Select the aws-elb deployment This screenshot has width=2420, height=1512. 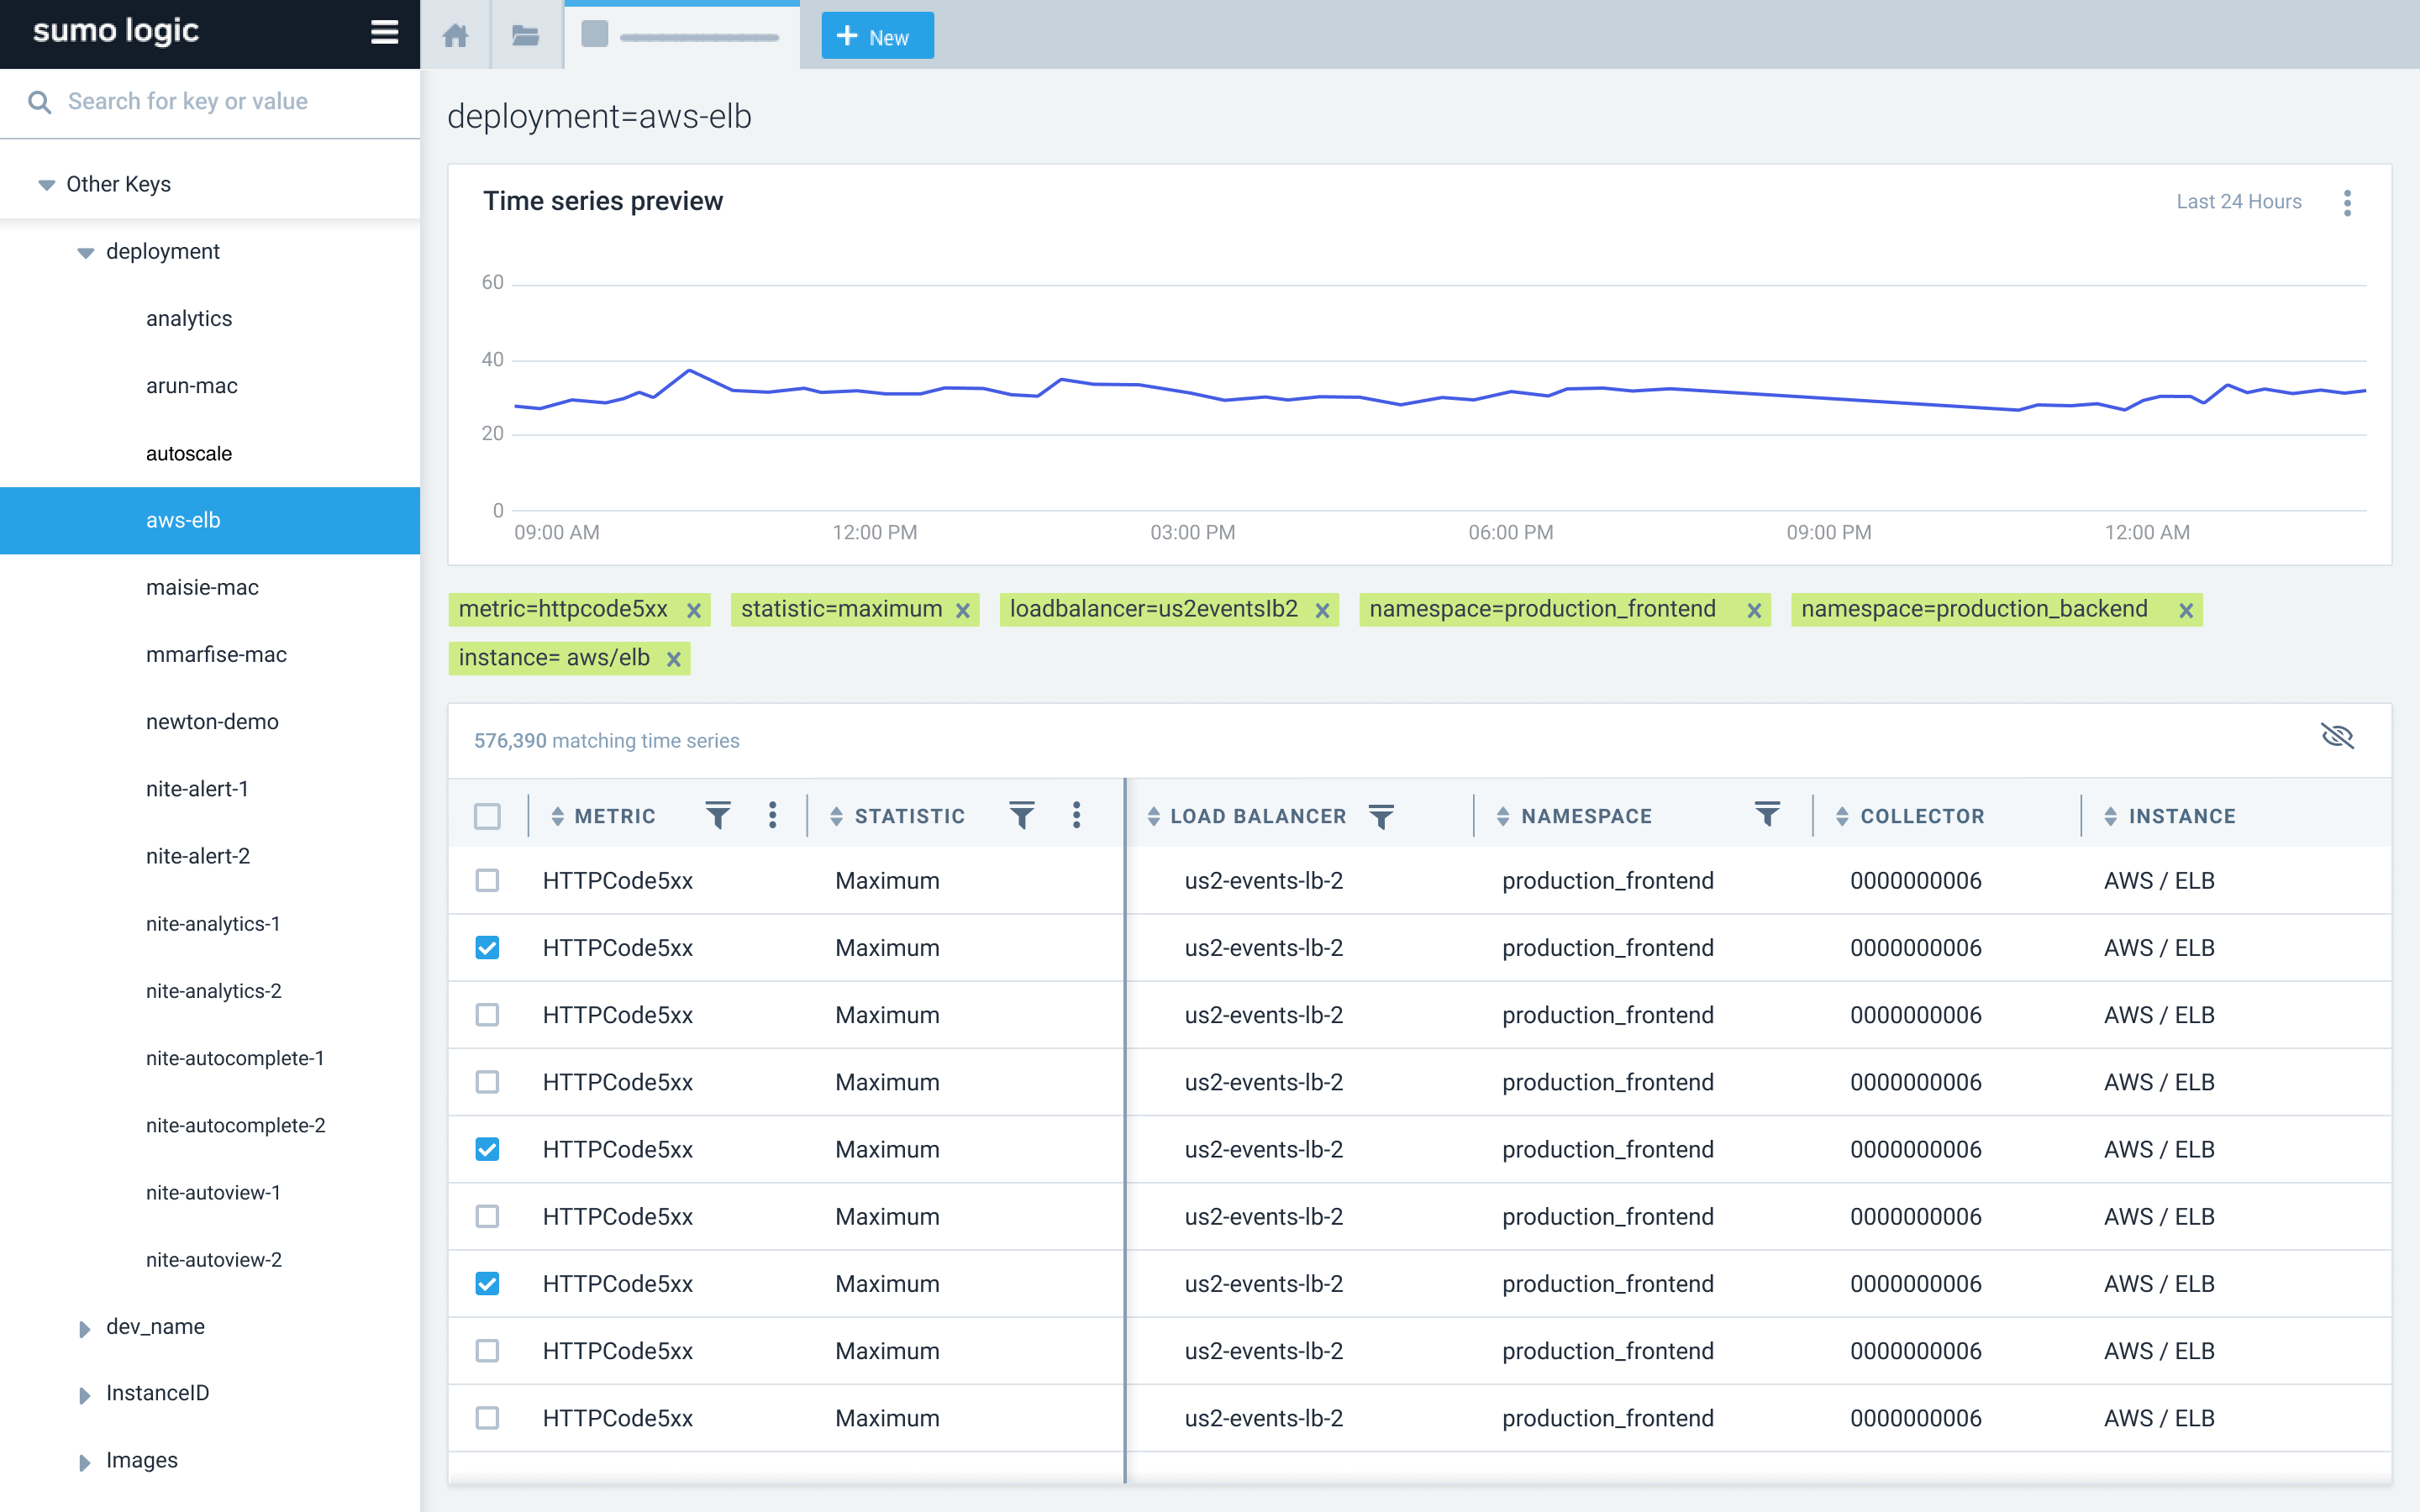[x=210, y=520]
